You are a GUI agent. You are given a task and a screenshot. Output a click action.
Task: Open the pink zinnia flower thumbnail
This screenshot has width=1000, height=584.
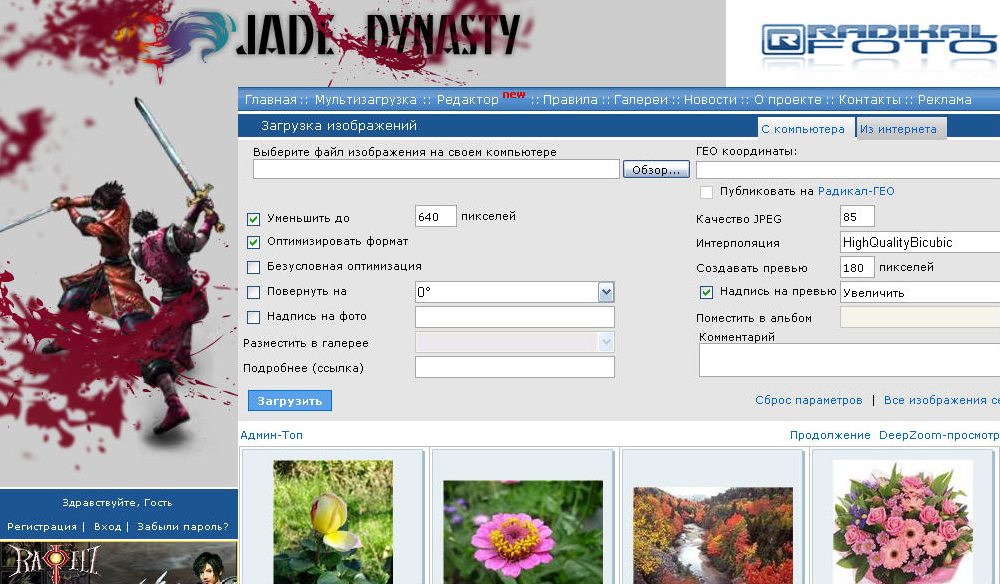click(523, 532)
